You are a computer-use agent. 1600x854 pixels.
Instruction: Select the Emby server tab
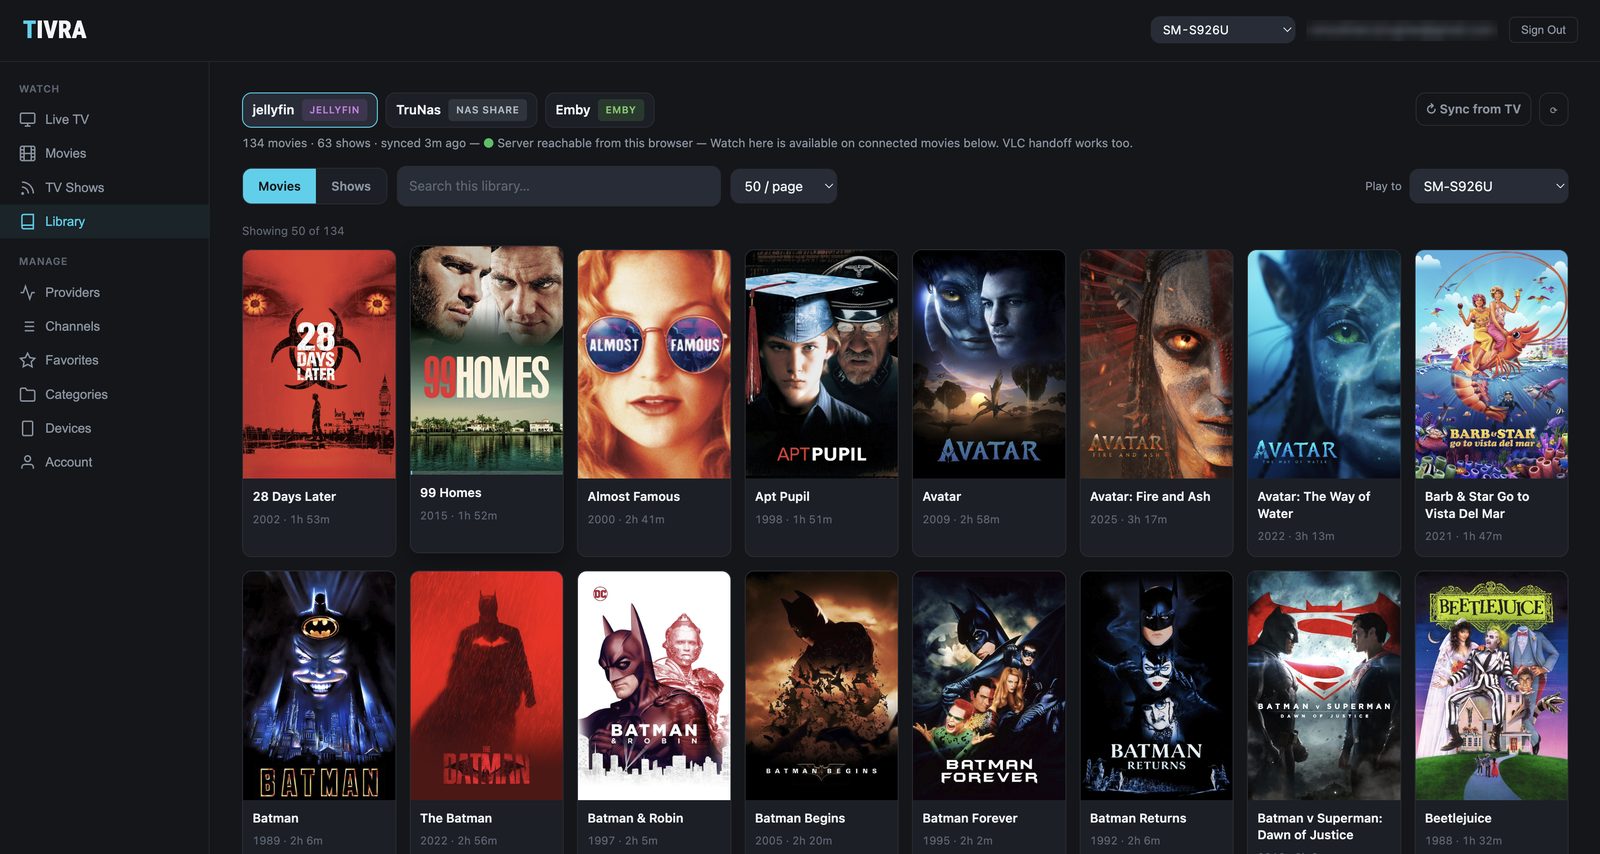click(599, 110)
